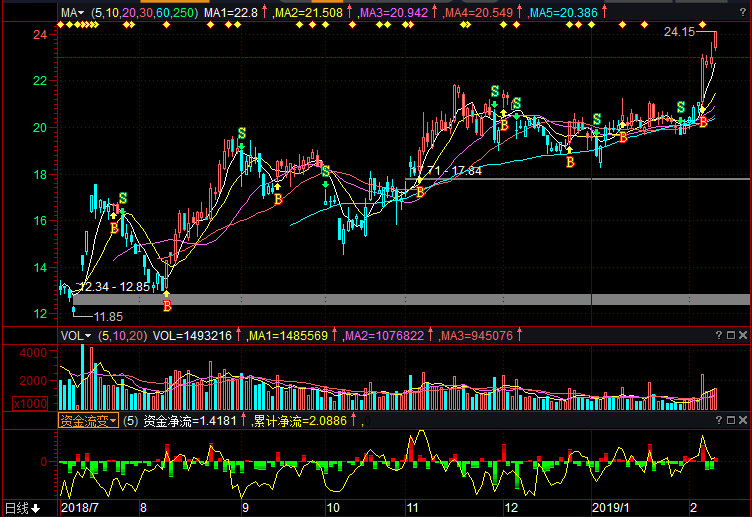This screenshot has width=752, height=517.
Task: Click the gray 12.34 - 12.85 price zone band
Action: tap(400, 299)
